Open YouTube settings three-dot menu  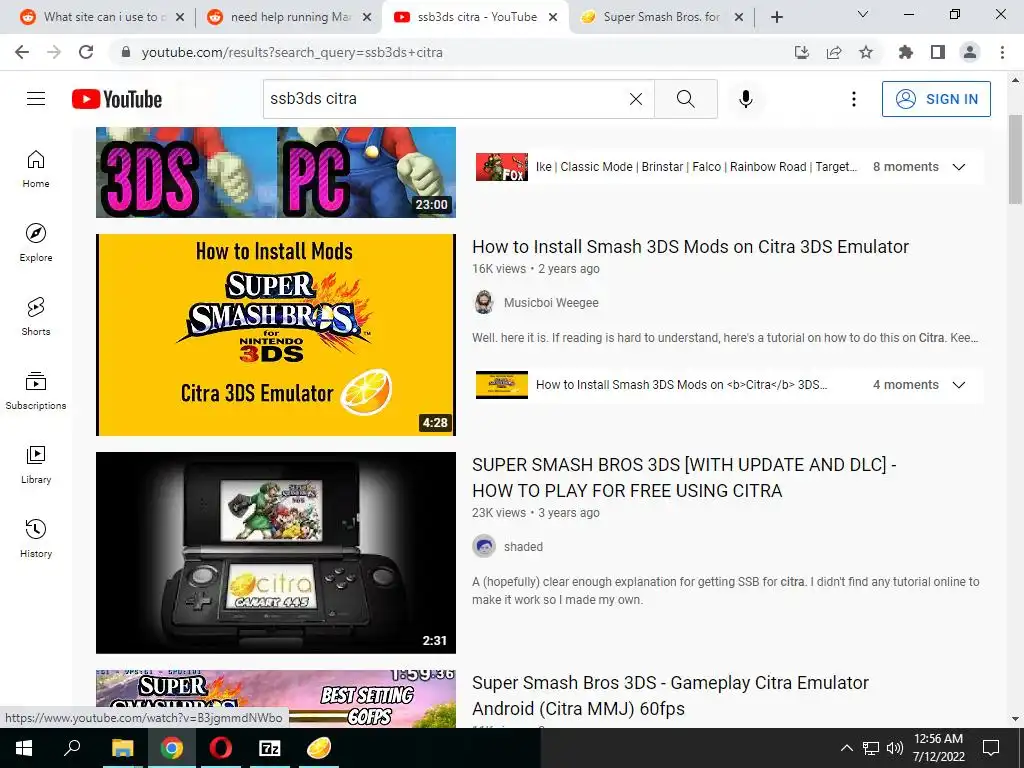click(854, 99)
